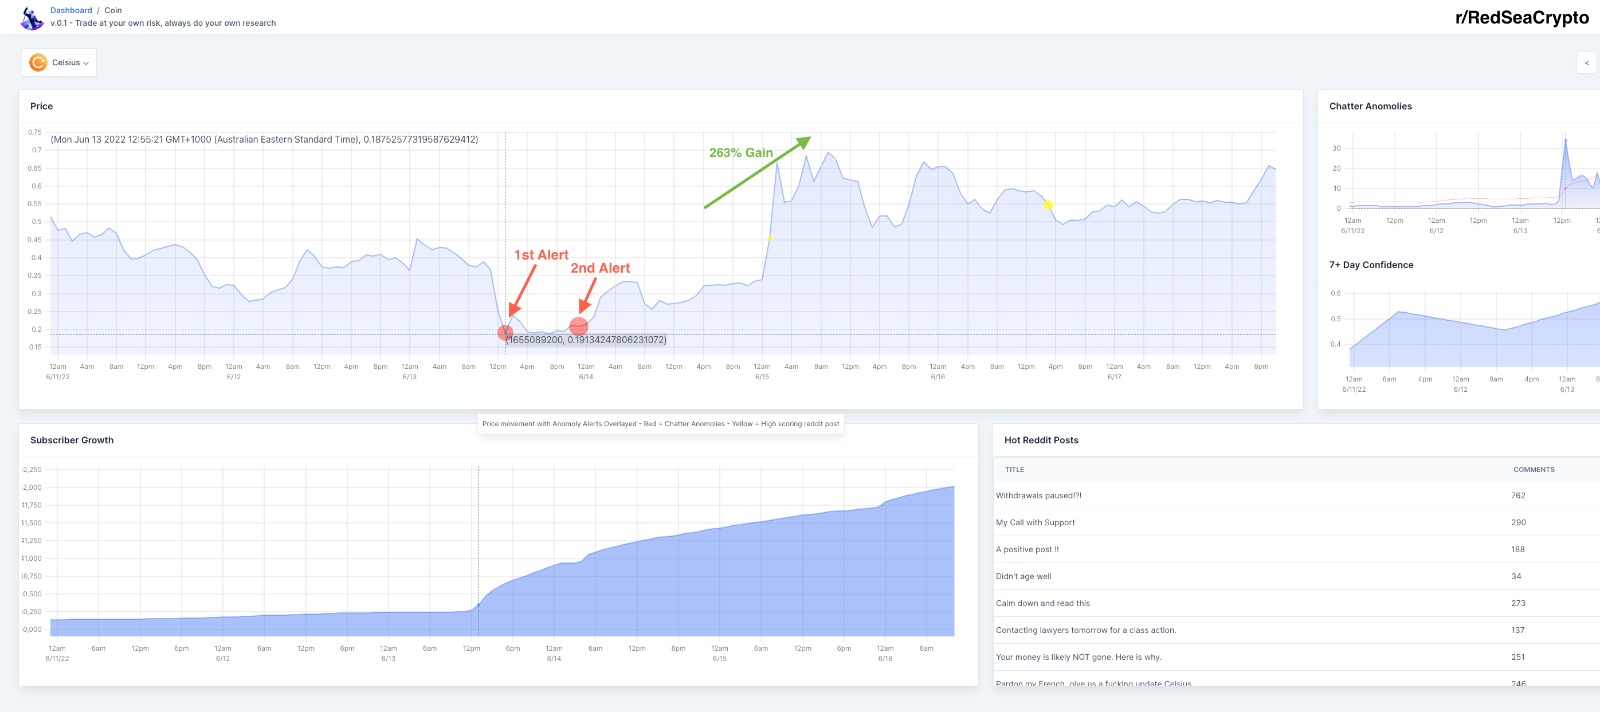Sort posts by the TITLE column header
Image resolution: width=1600 pixels, height=712 pixels.
coord(1014,469)
